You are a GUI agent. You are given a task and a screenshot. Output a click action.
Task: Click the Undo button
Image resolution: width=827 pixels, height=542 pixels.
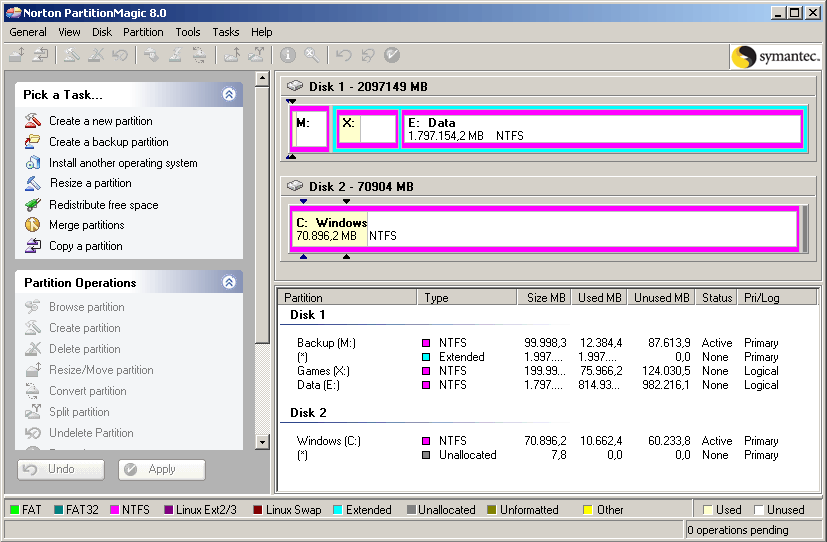tap(61, 469)
